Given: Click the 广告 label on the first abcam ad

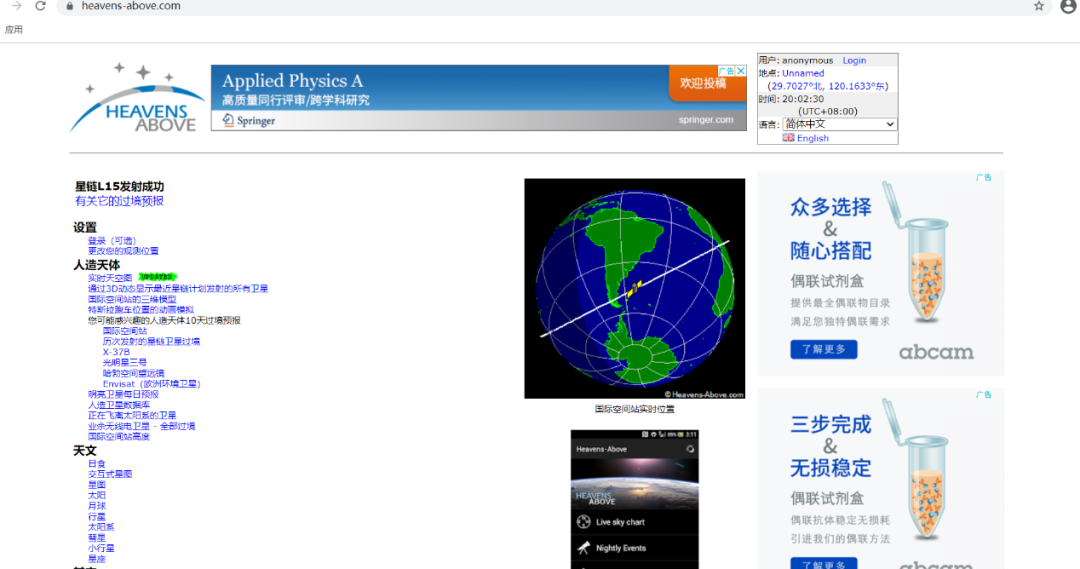Looking at the screenshot, I should (x=983, y=178).
